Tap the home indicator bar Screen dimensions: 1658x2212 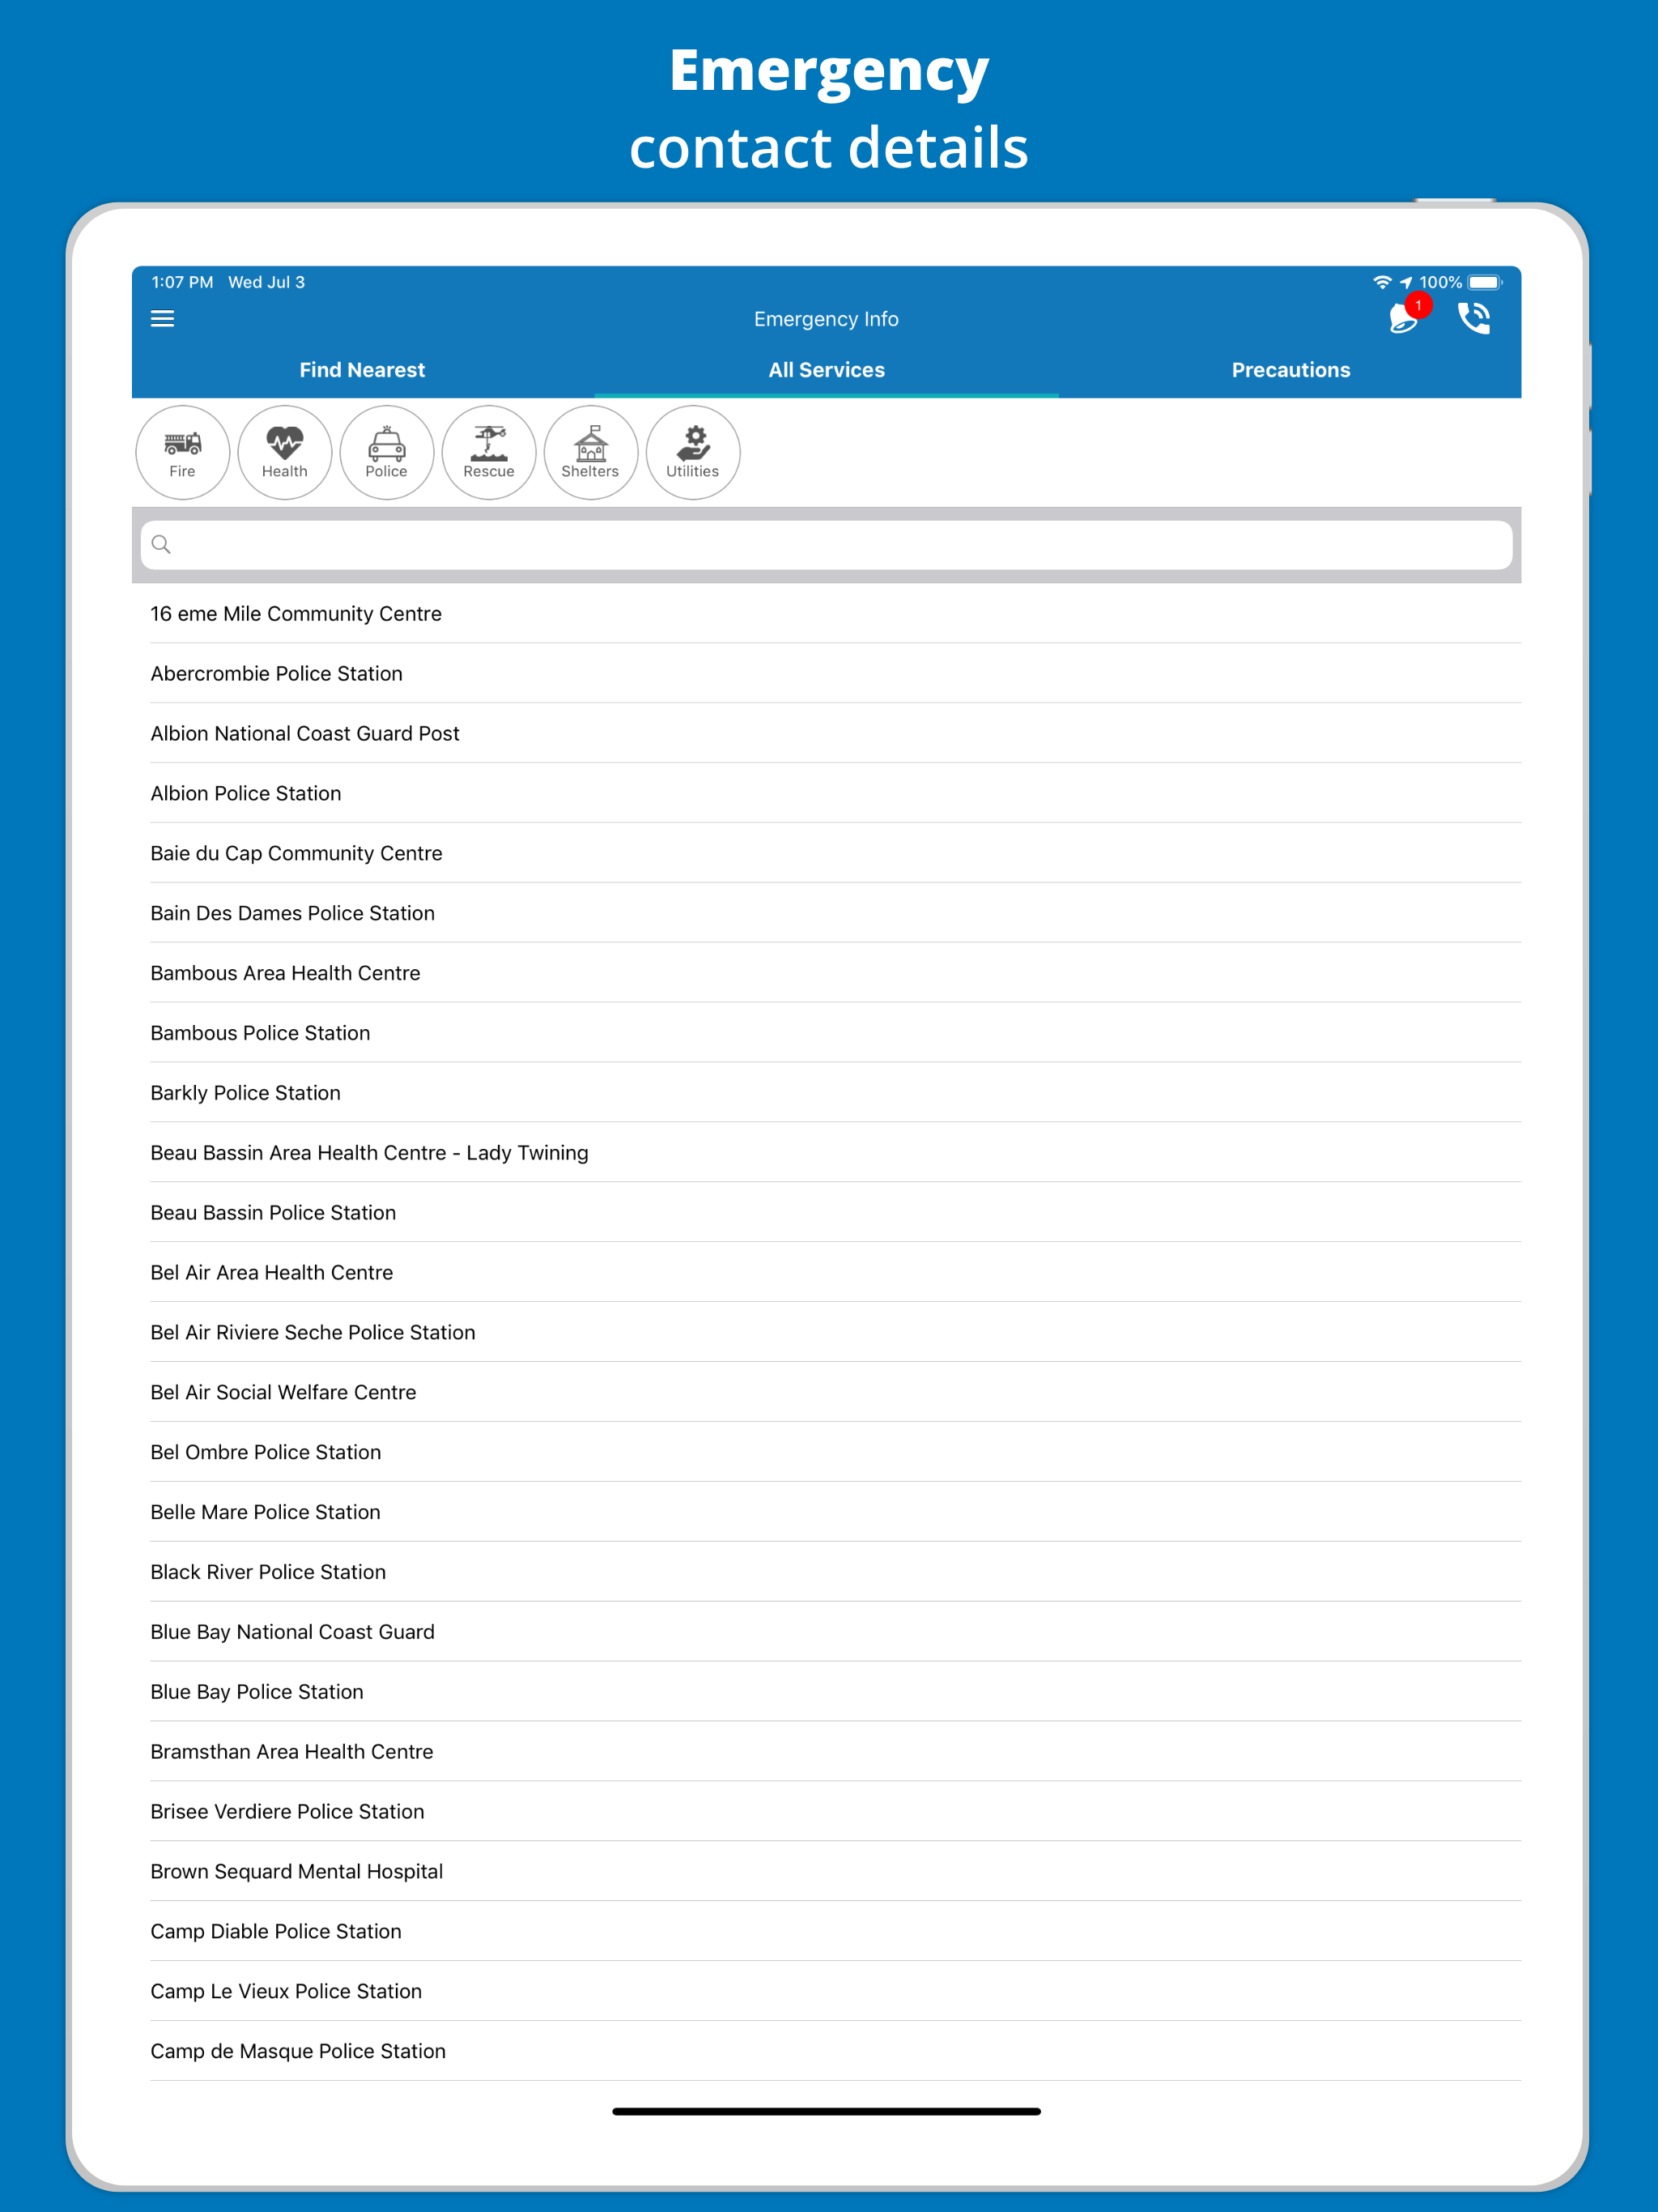click(826, 2111)
